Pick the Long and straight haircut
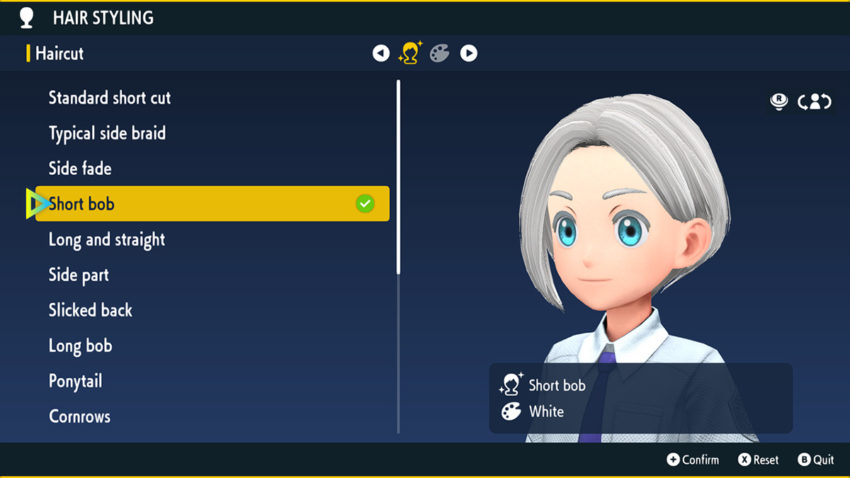 (x=107, y=240)
